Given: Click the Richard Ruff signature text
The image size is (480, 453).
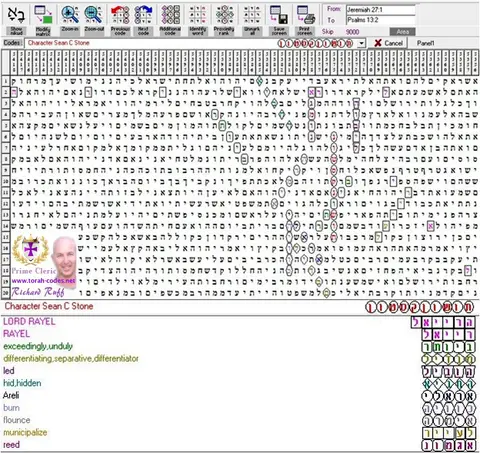Looking at the screenshot, I should click(x=38, y=292).
